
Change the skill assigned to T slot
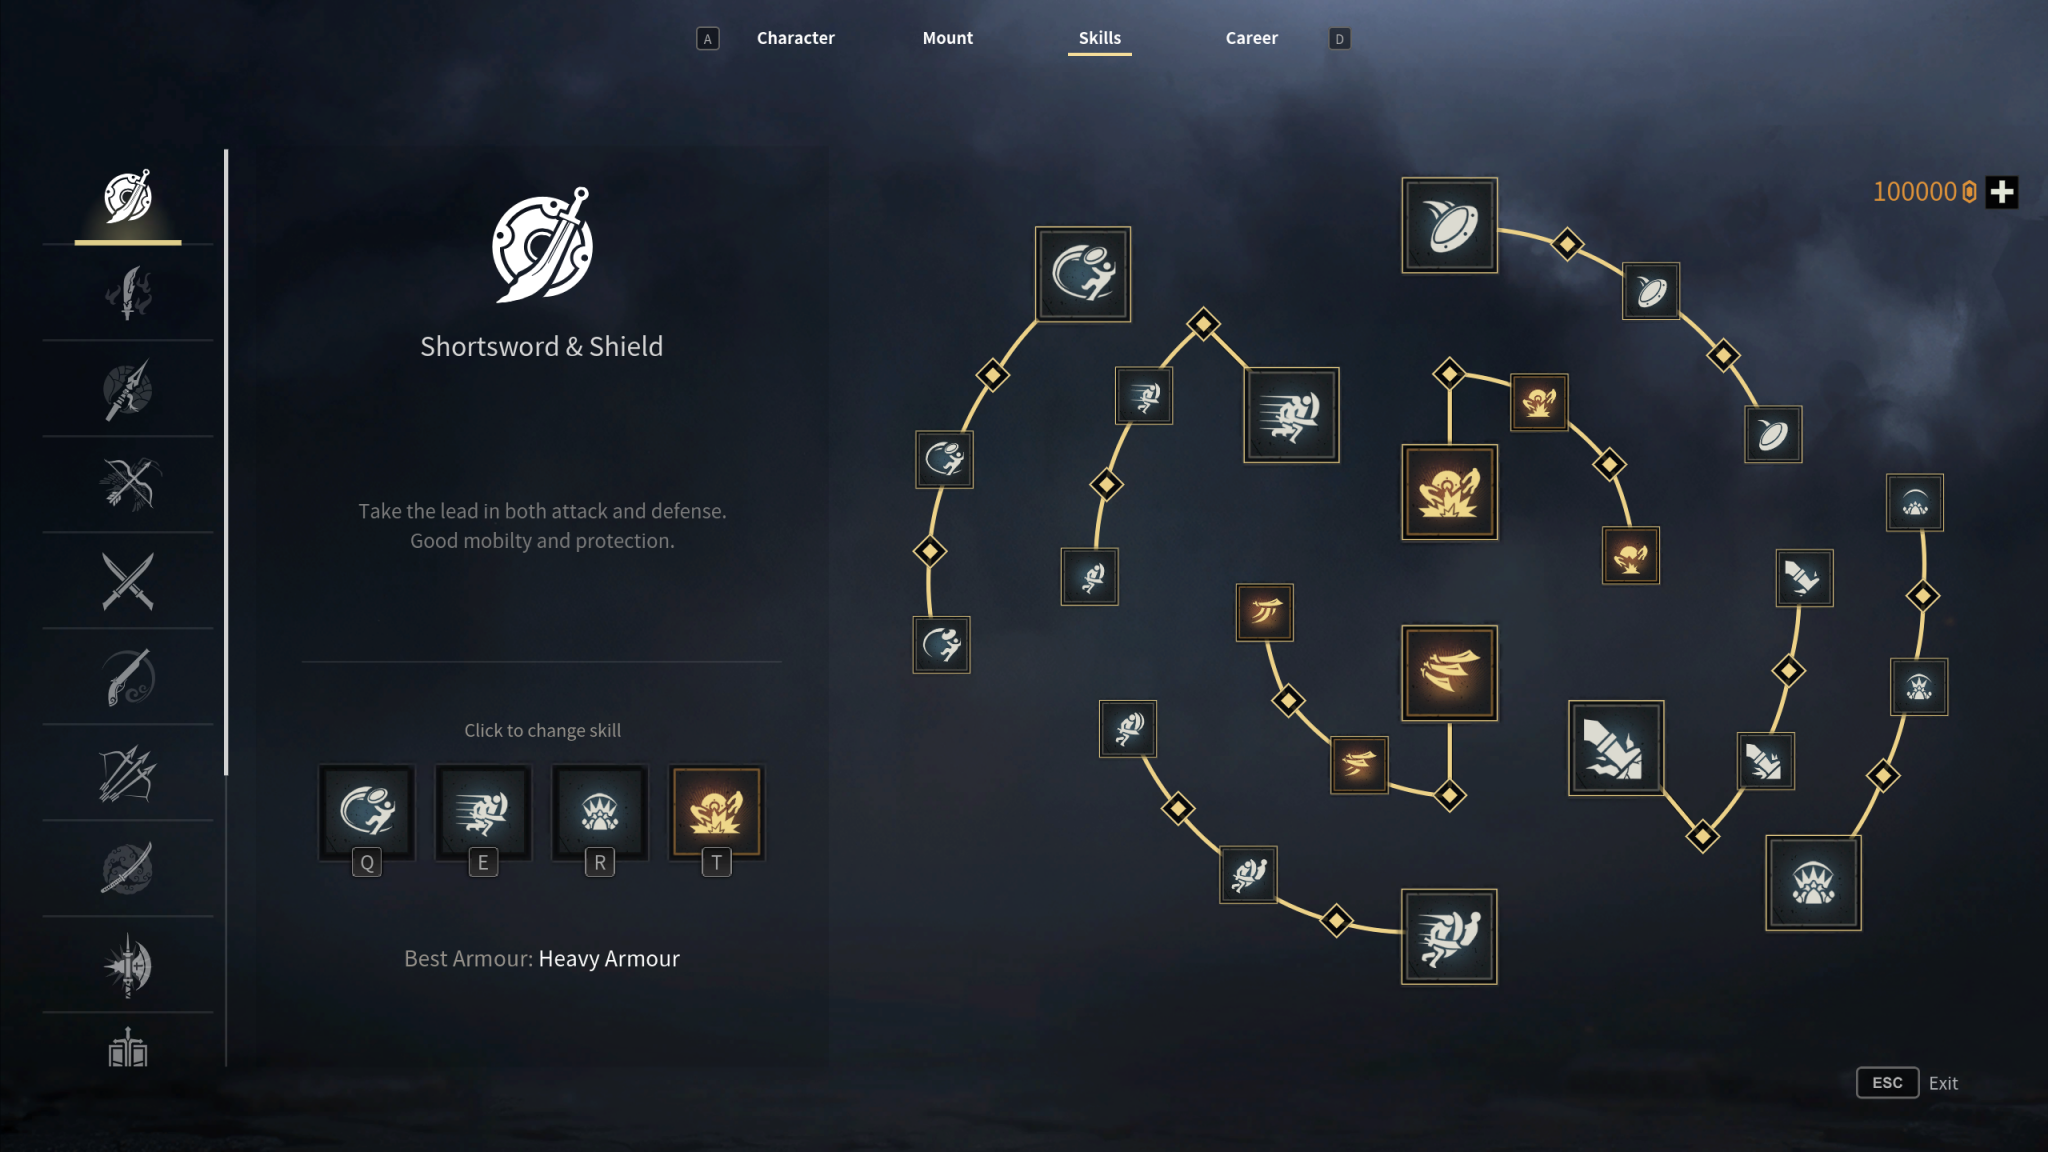click(716, 812)
